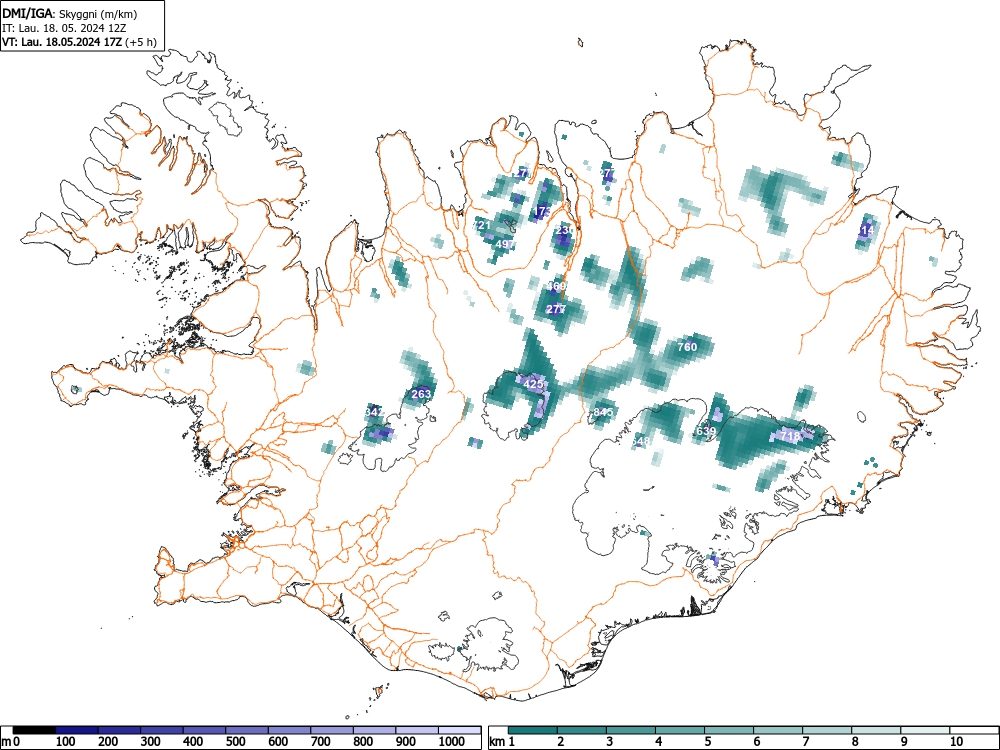Viewport: 1000px width, 750px height.
Task: Click the visibility value 548 on the map
Action: tap(640, 441)
